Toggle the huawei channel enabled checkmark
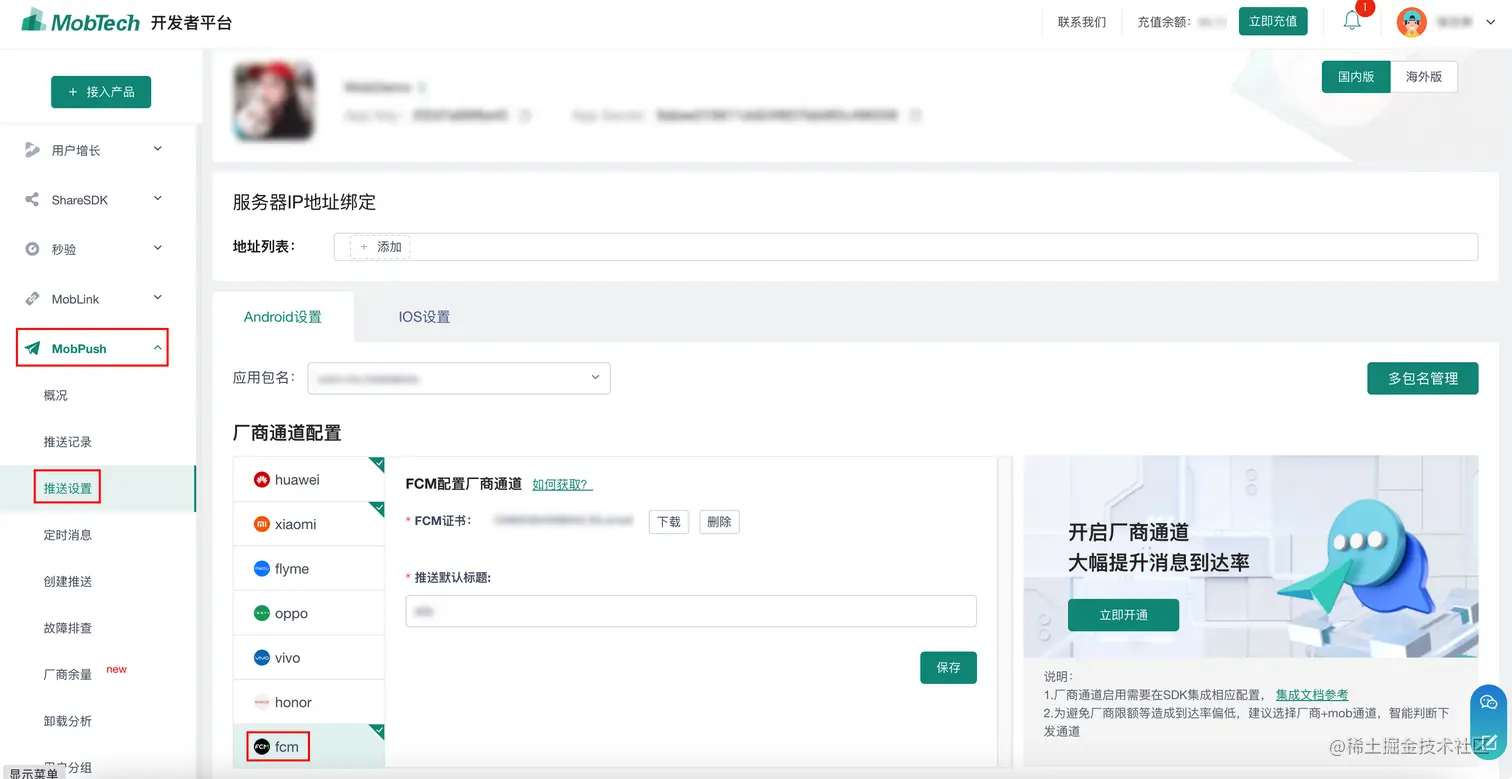 click(x=377, y=463)
